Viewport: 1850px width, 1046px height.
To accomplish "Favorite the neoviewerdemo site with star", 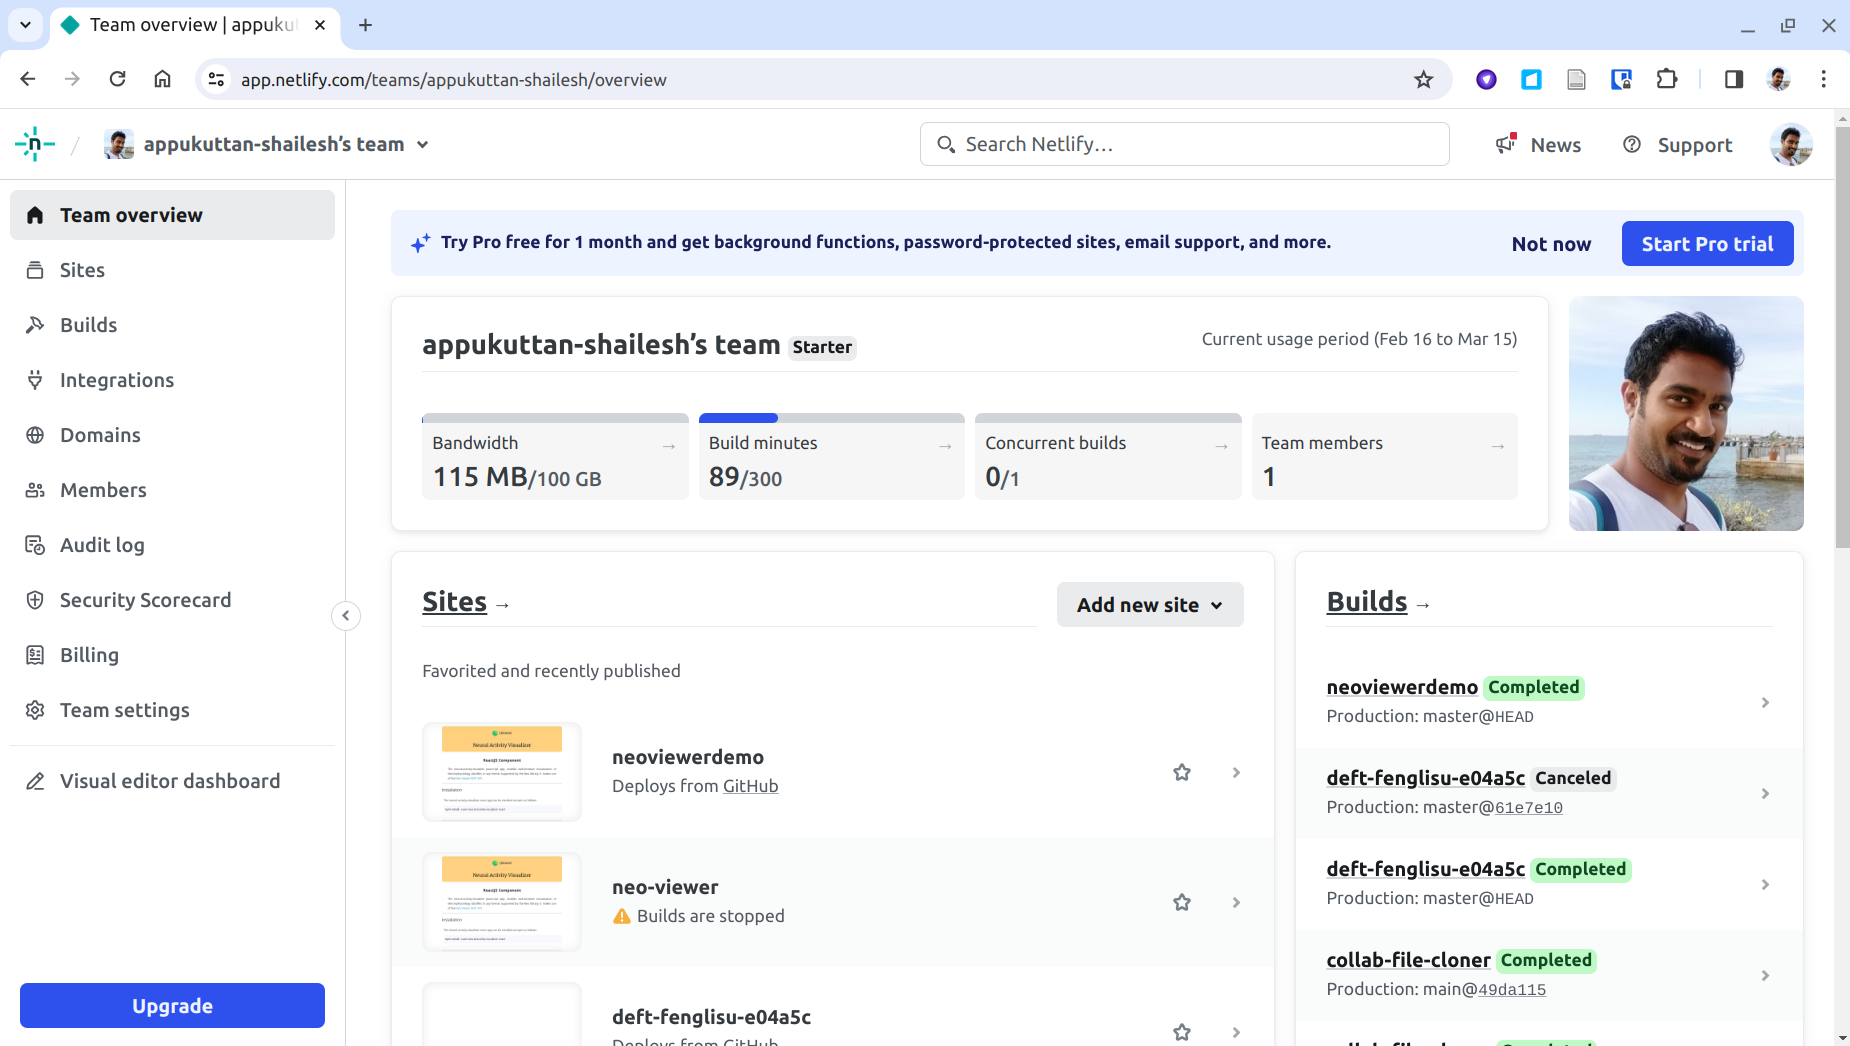I will pyautogui.click(x=1182, y=772).
